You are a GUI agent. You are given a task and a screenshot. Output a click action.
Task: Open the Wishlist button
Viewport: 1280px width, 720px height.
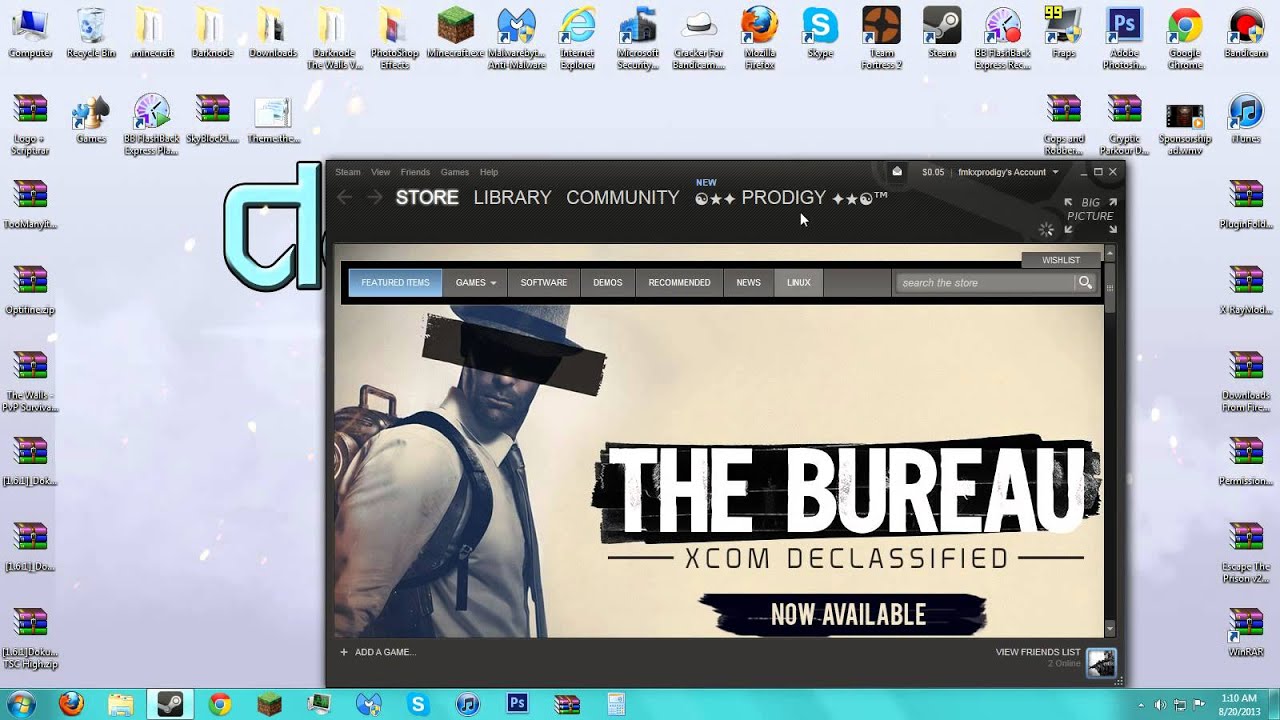pyautogui.click(x=1061, y=260)
